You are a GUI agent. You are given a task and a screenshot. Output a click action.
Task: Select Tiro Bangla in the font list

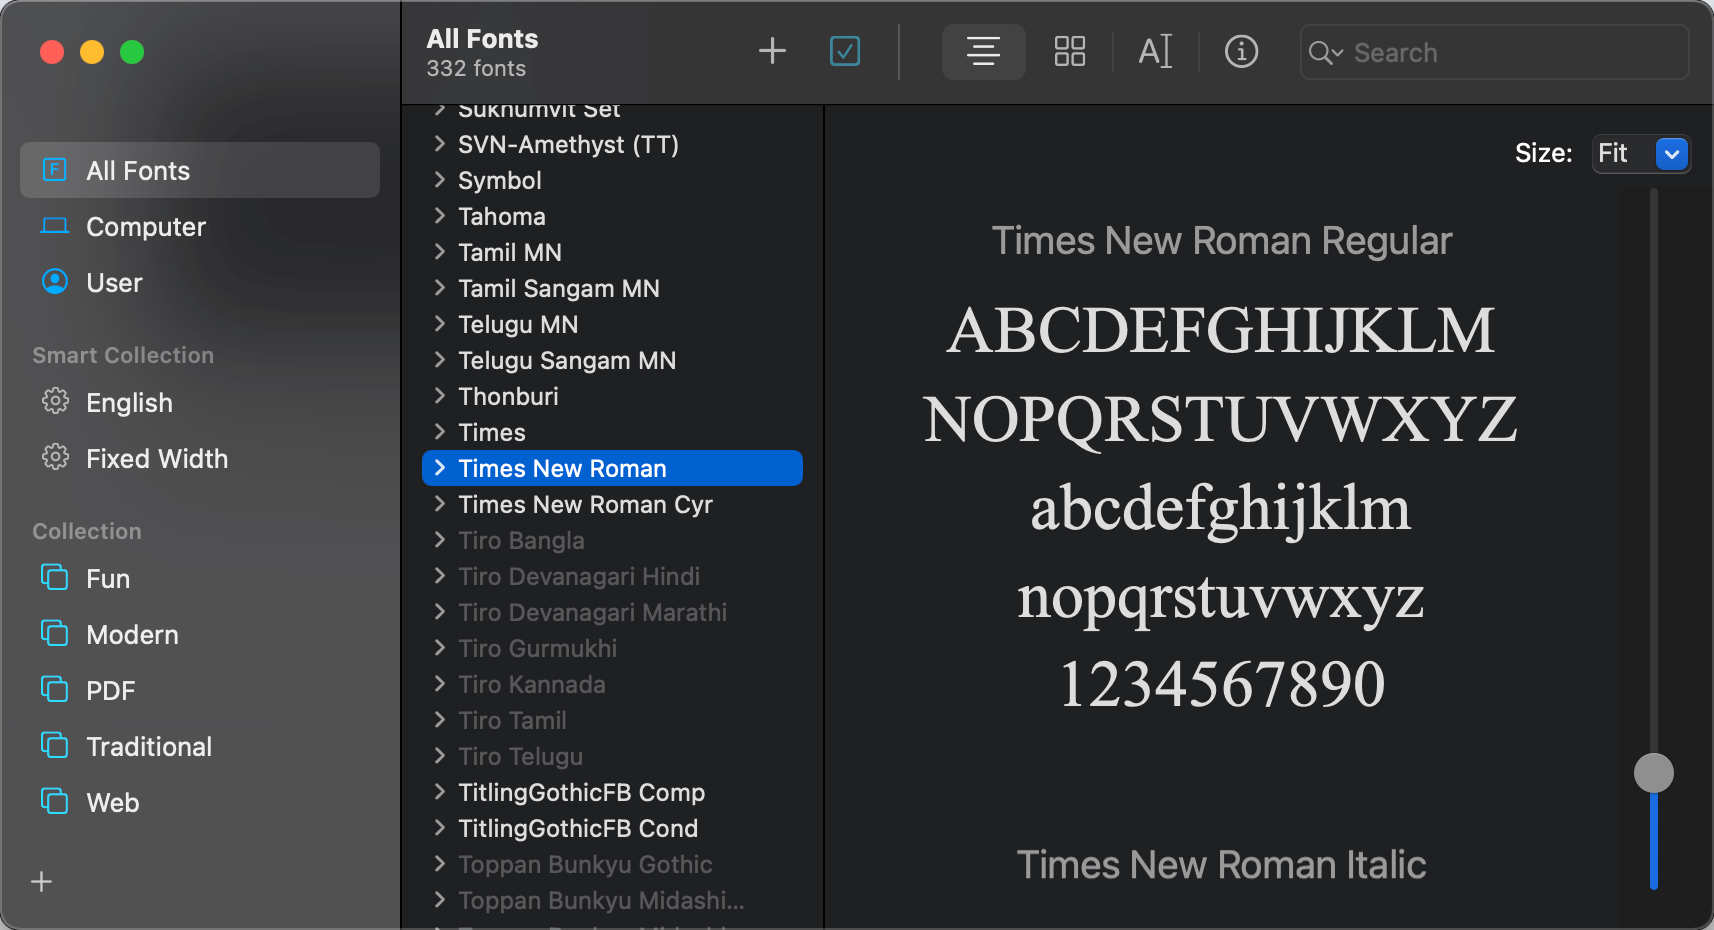click(x=612, y=540)
